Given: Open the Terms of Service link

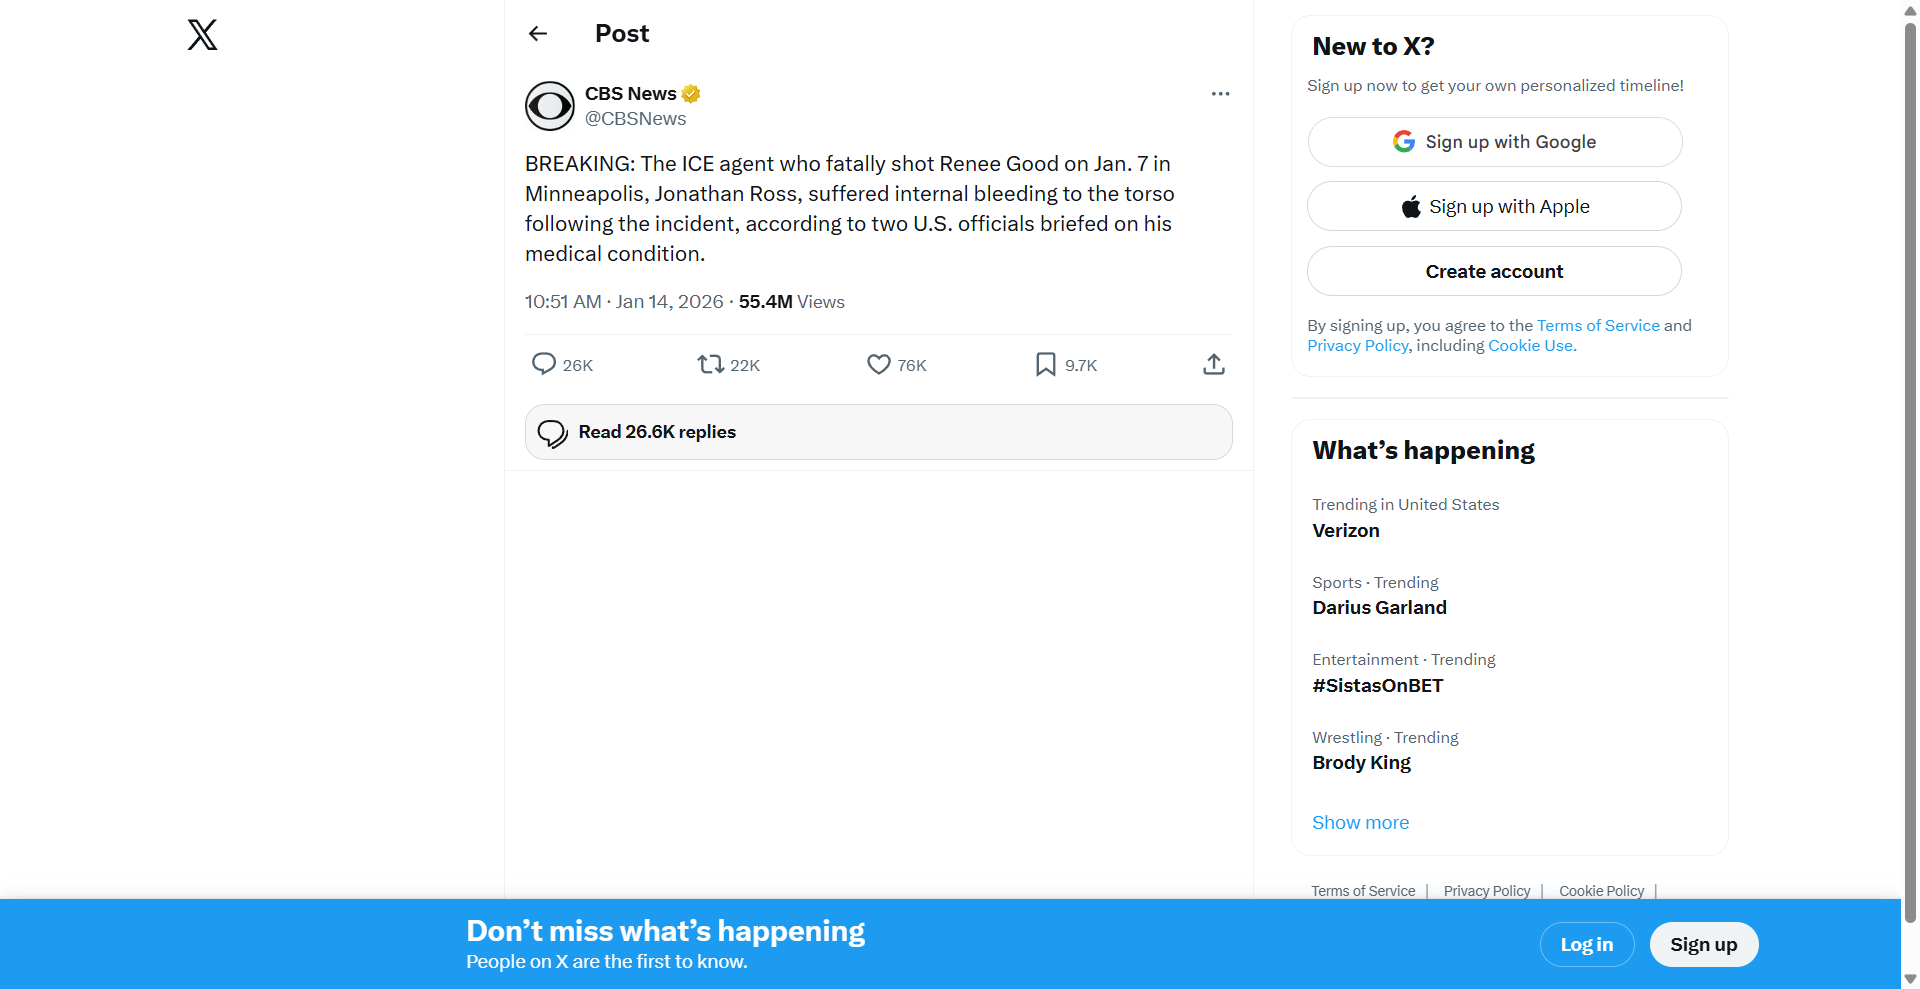Looking at the screenshot, I should [1598, 326].
